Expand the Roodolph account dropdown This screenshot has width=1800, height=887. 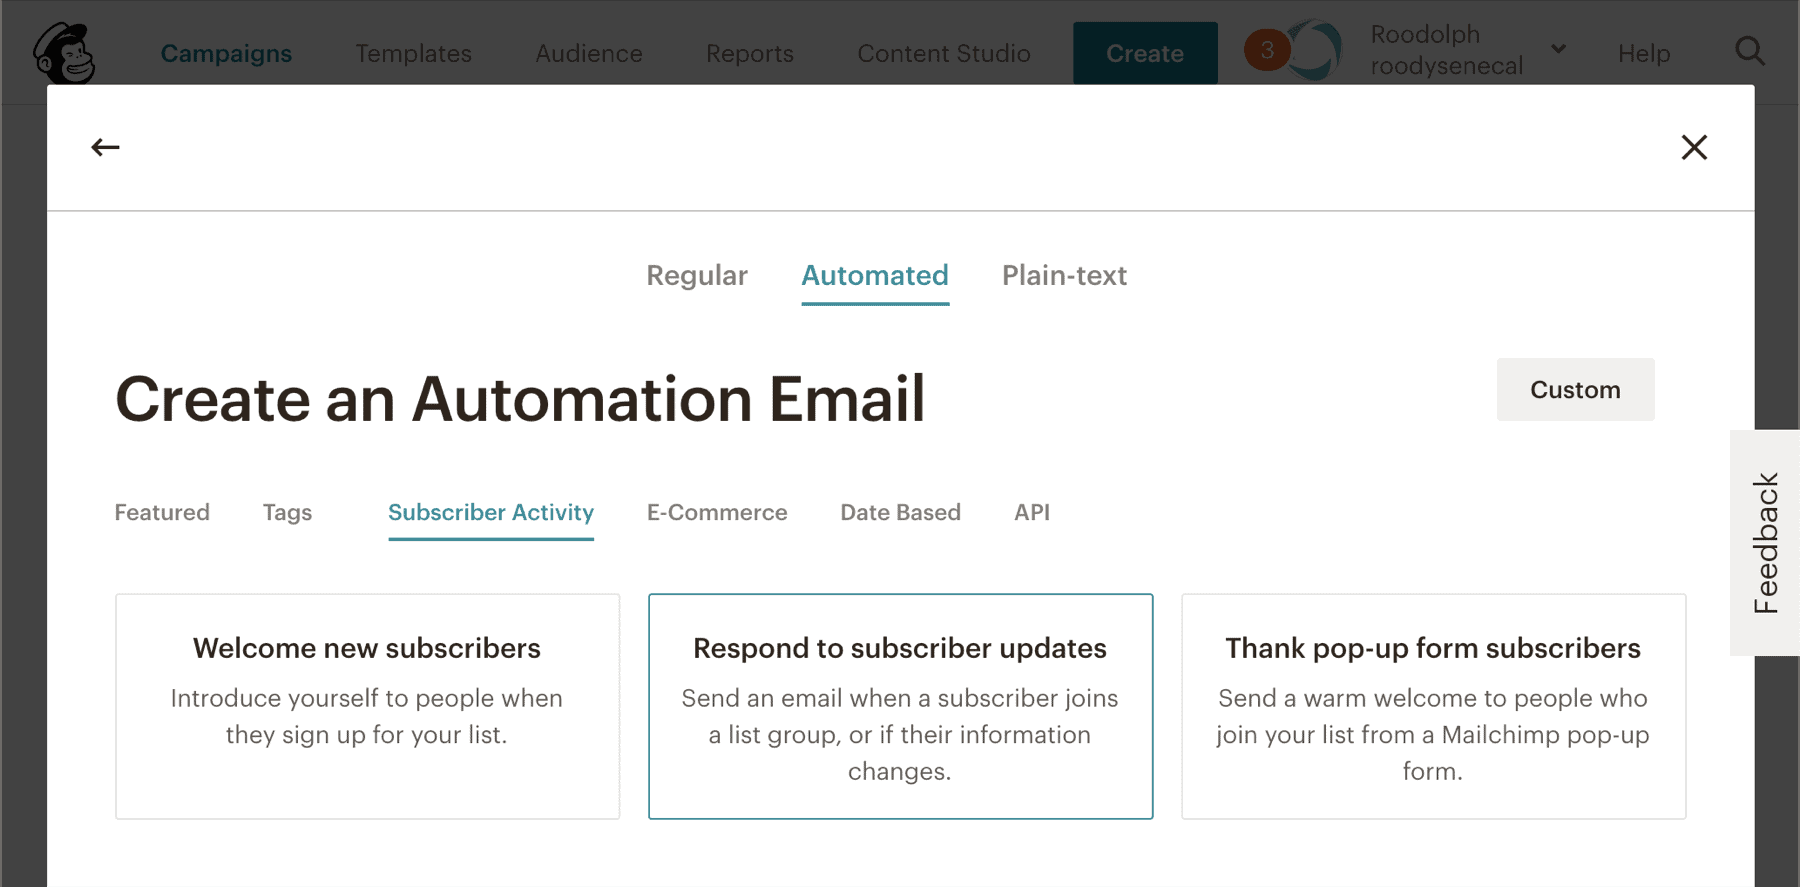tap(1558, 49)
